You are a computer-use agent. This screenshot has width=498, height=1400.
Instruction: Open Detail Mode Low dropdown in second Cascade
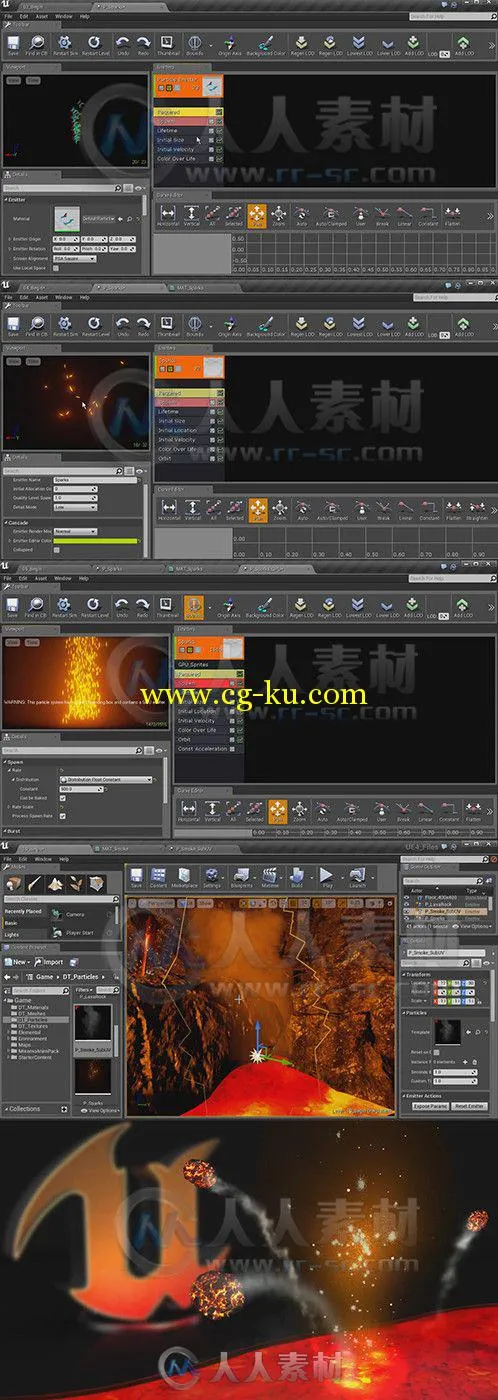[x=74, y=506]
